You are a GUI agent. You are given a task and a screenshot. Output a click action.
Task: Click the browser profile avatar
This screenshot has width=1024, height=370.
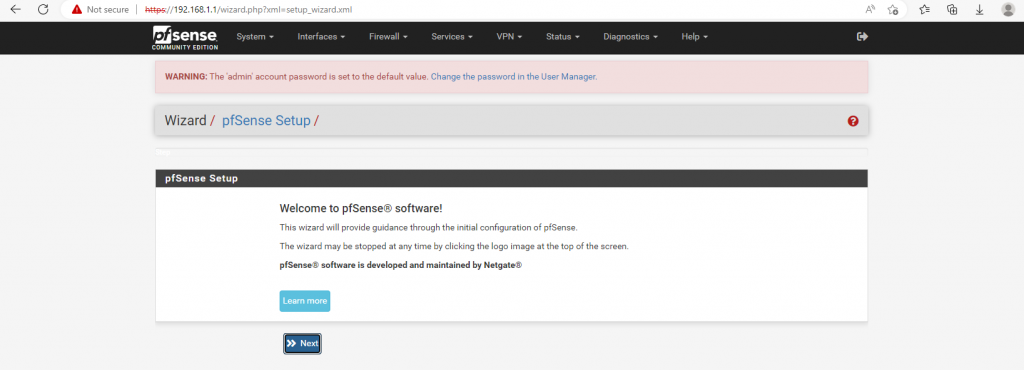pyautogui.click(x=1008, y=9)
